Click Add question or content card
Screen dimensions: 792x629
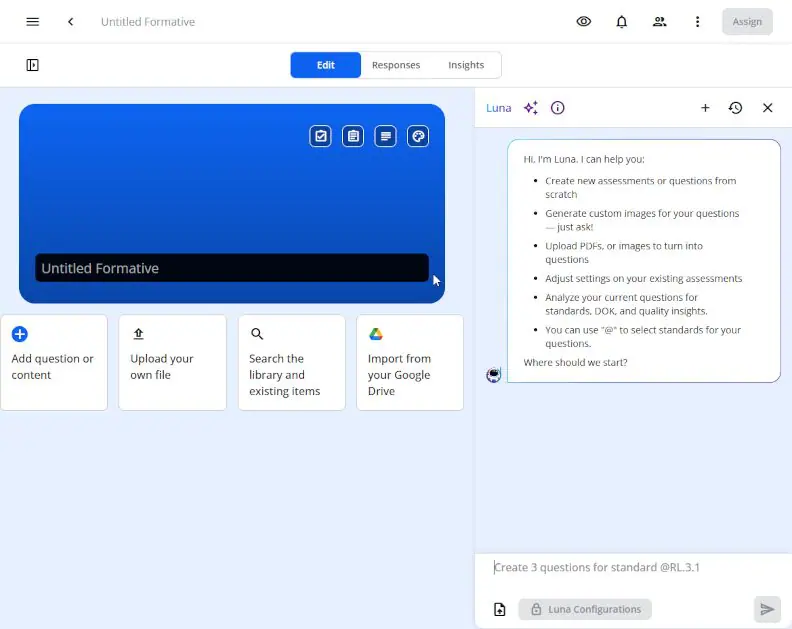tap(54, 362)
